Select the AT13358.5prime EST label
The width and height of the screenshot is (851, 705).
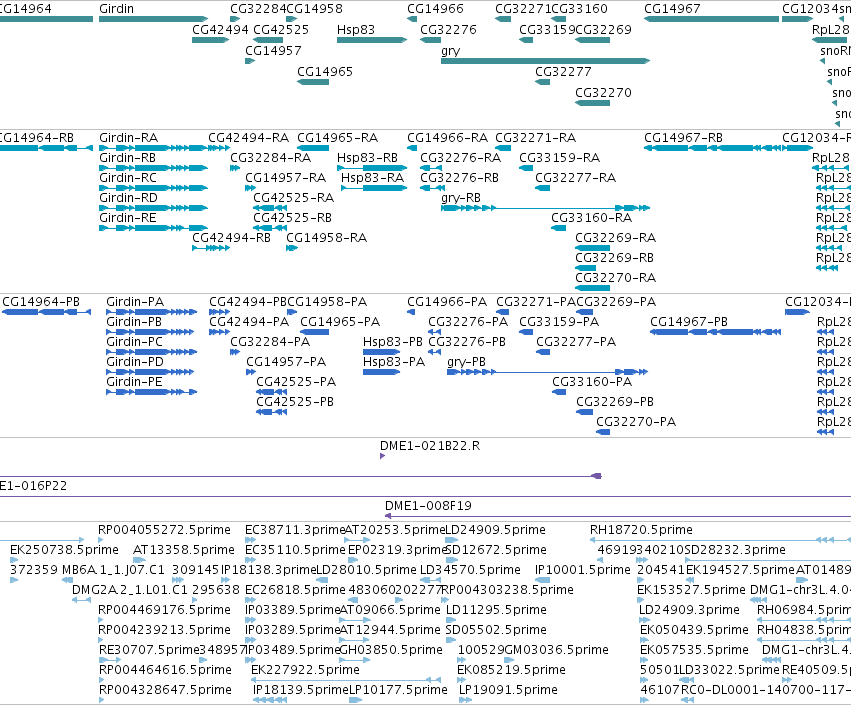coord(184,550)
